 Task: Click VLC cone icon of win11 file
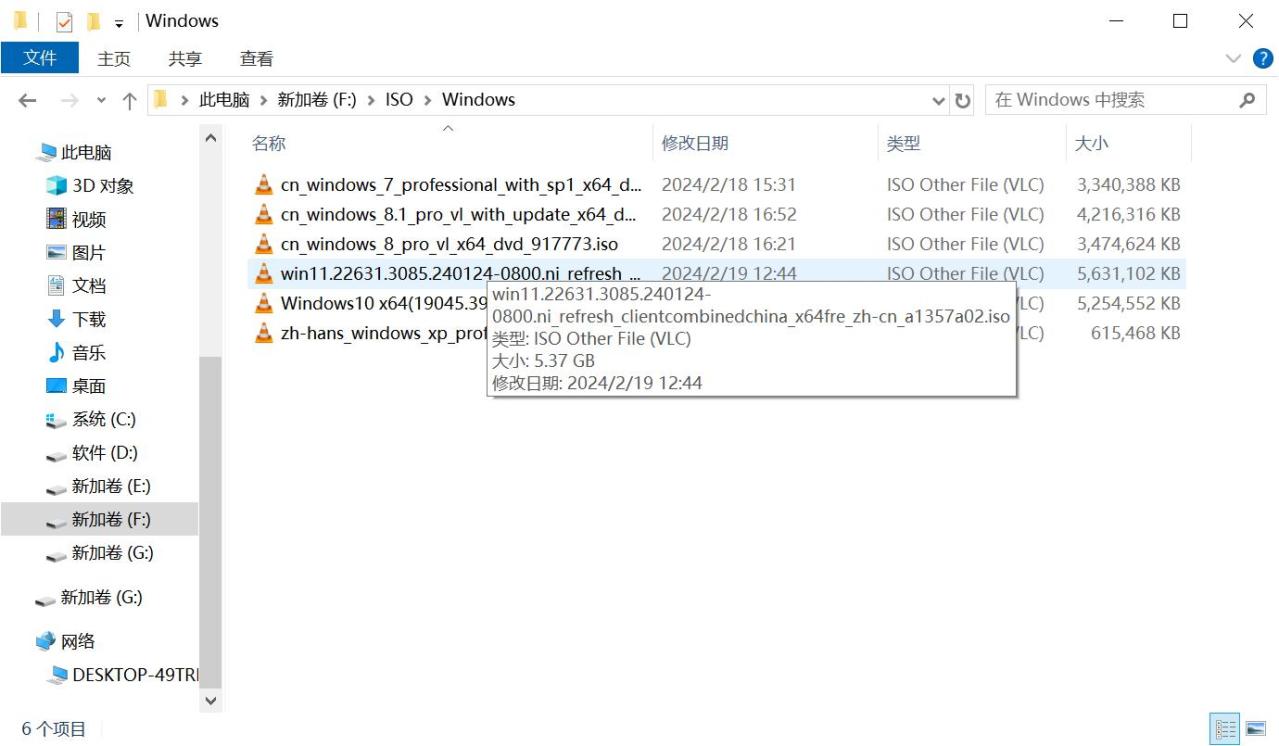tap(263, 273)
